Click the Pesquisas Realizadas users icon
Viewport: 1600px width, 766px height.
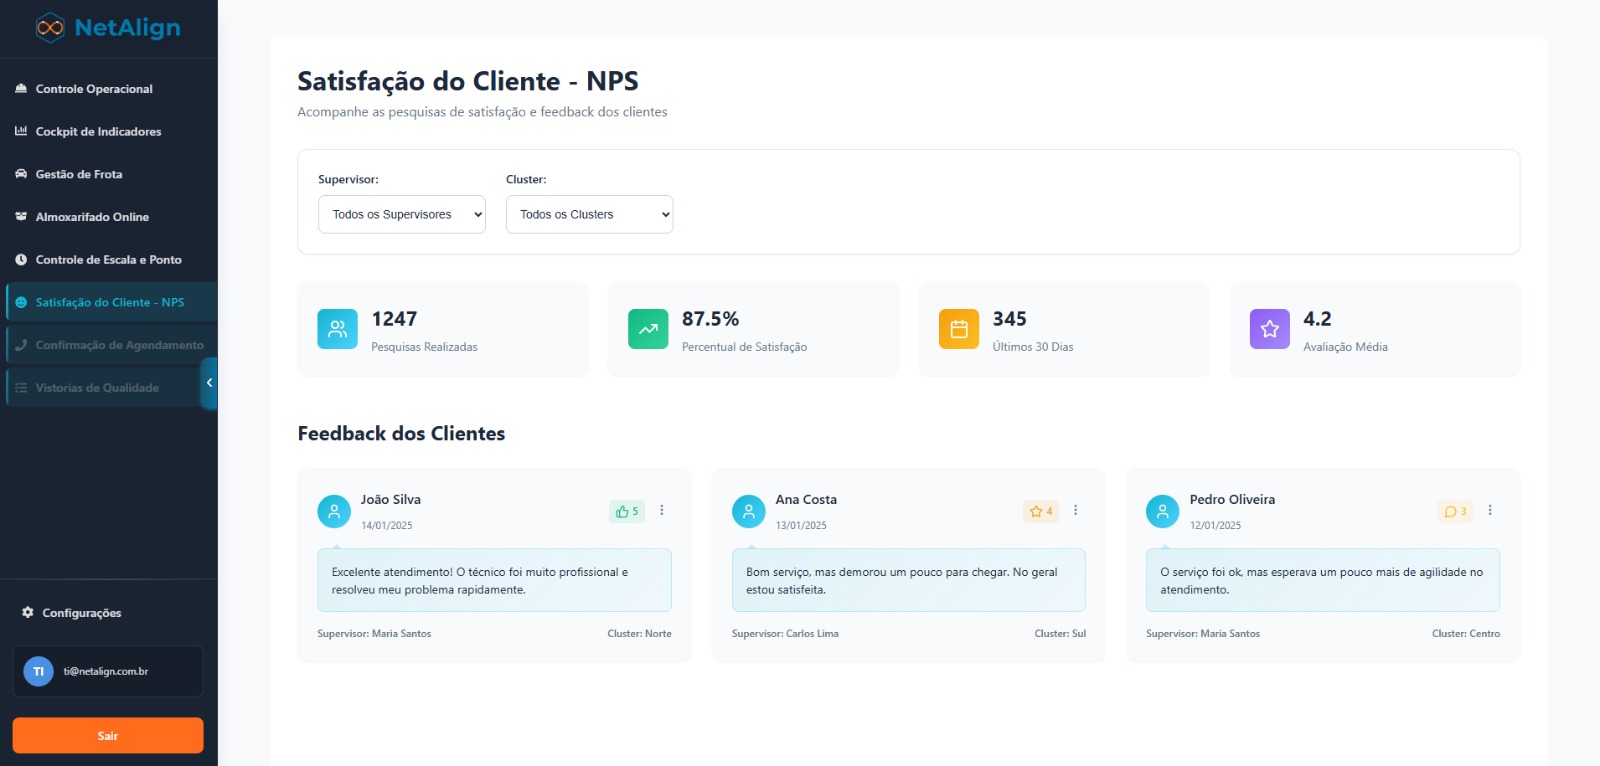(337, 329)
